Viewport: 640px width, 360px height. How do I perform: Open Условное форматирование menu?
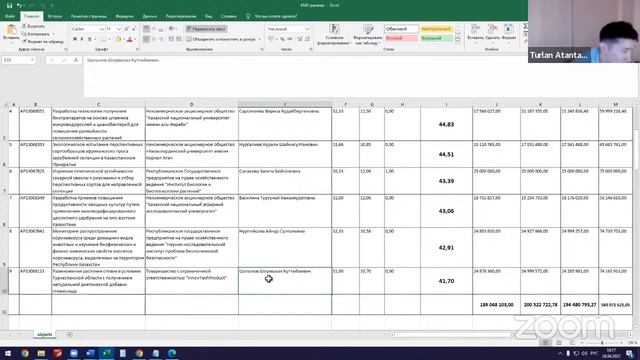tap(334, 34)
